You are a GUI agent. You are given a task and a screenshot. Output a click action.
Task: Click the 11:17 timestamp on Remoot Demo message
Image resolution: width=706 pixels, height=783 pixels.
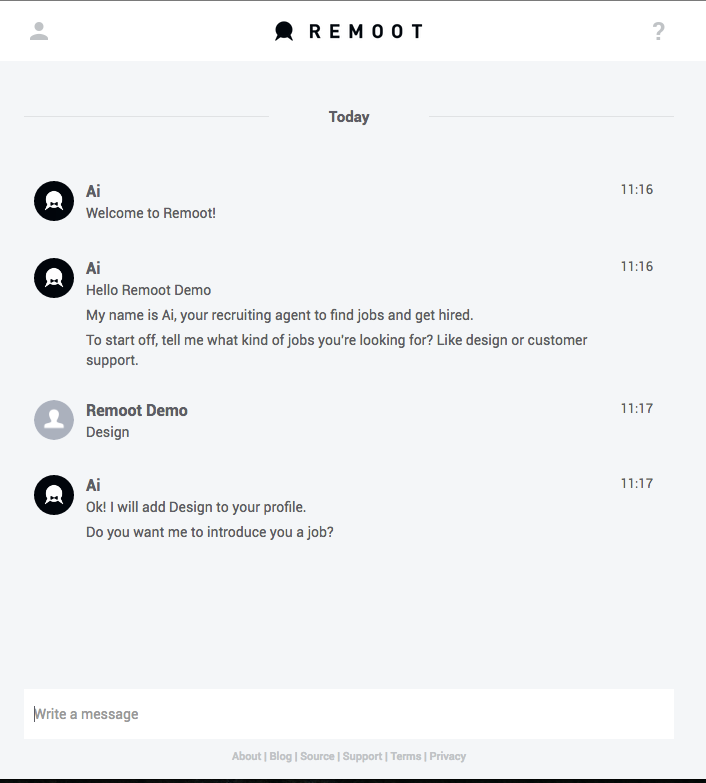click(637, 408)
